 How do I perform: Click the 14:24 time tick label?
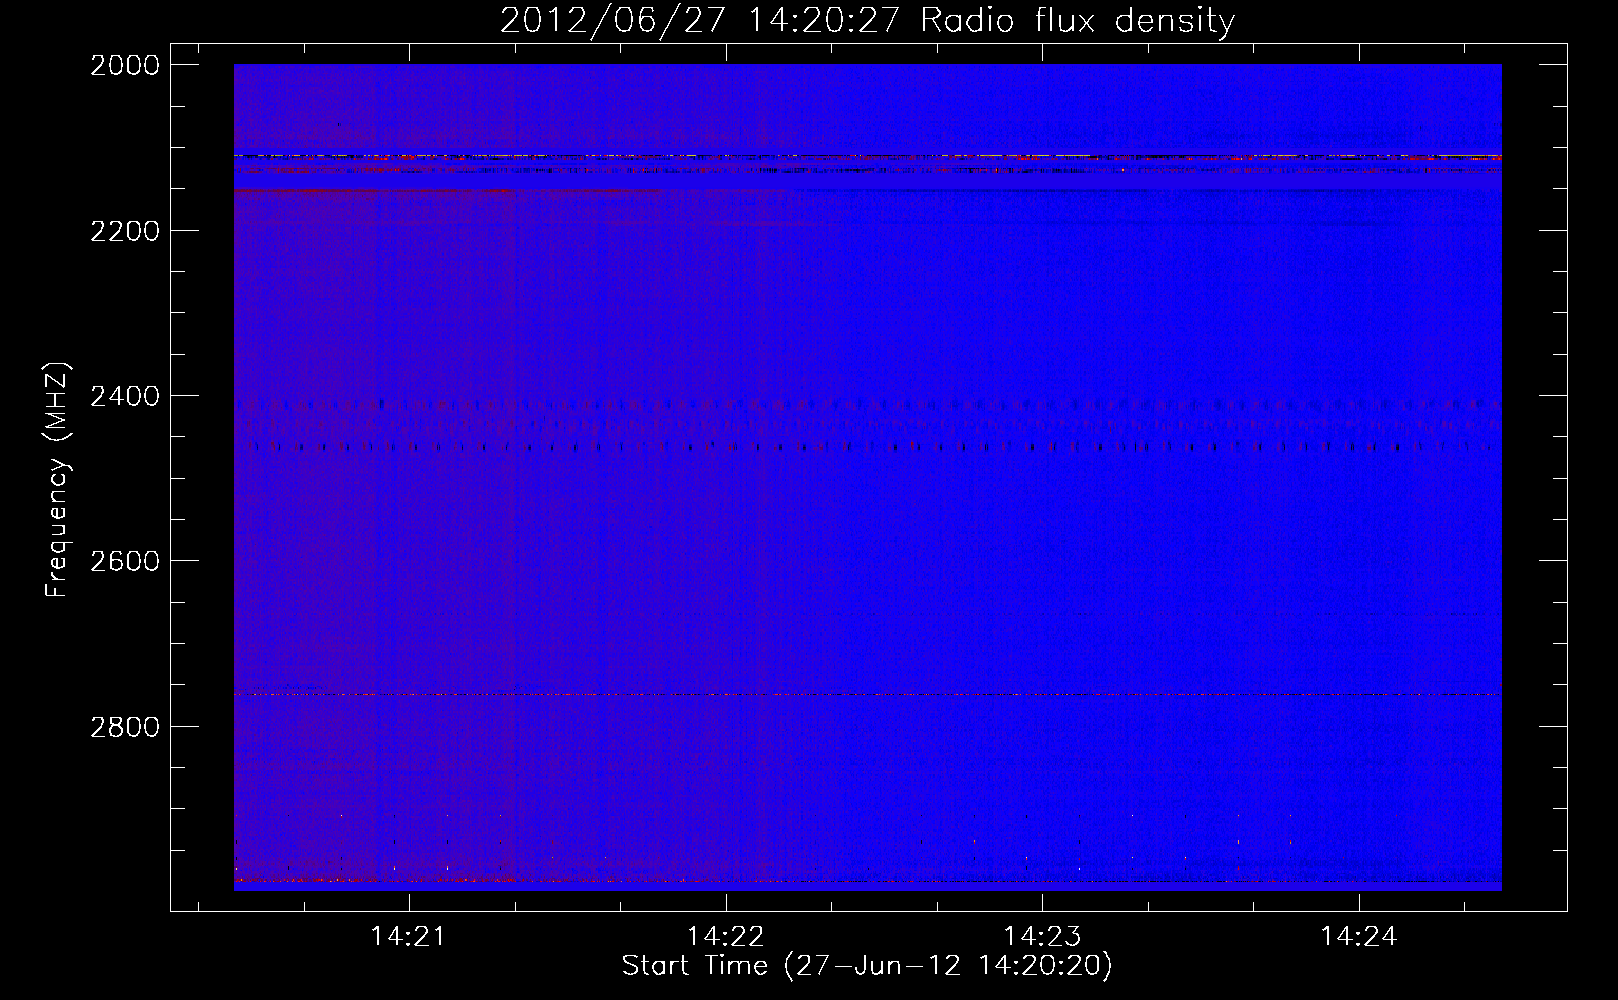[x=1358, y=937]
